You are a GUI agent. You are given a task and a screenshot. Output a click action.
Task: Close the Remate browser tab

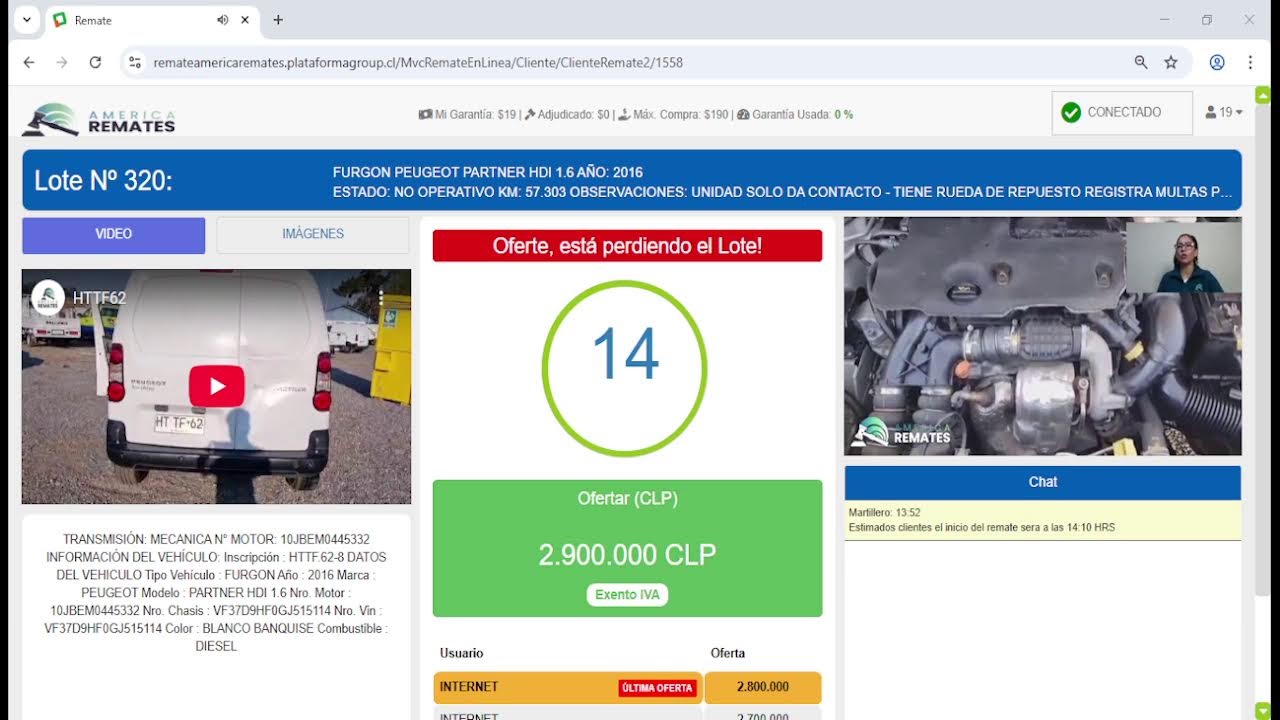click(x=245, y=20)
